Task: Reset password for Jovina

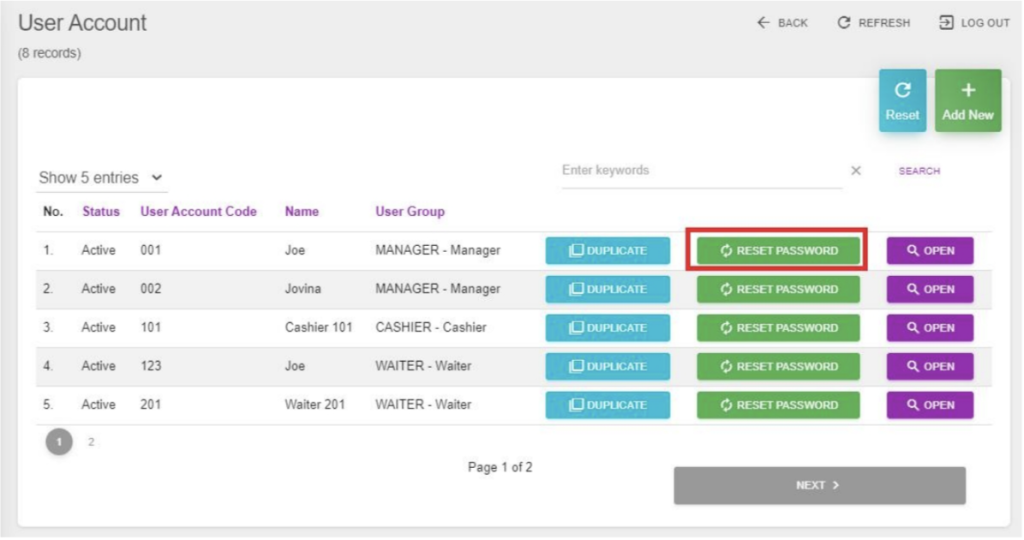Action: pyautogui.click(x=778, y=290)
